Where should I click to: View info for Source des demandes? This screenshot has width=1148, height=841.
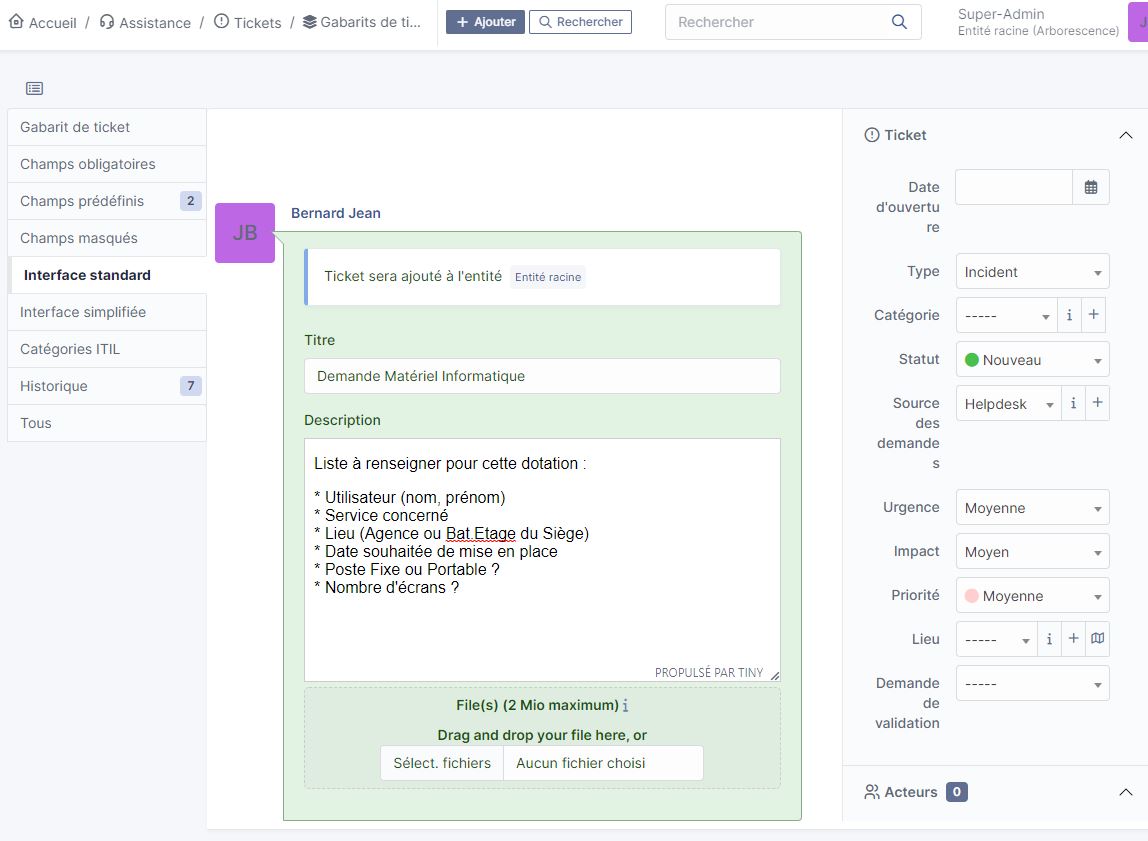point(1073,403)
